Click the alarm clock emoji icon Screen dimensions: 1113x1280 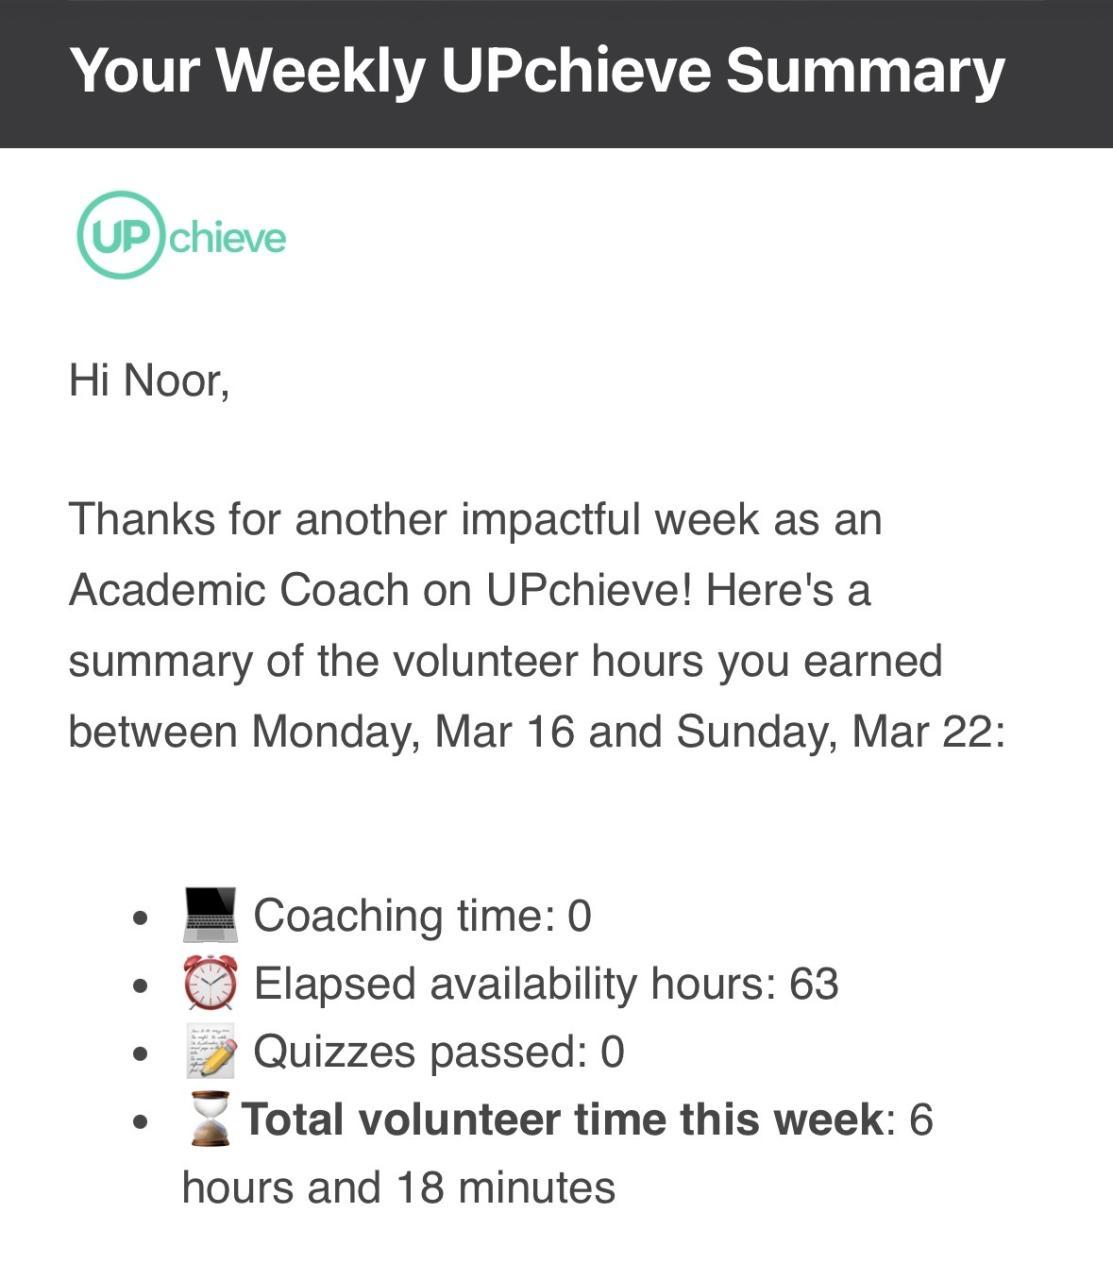210,983
